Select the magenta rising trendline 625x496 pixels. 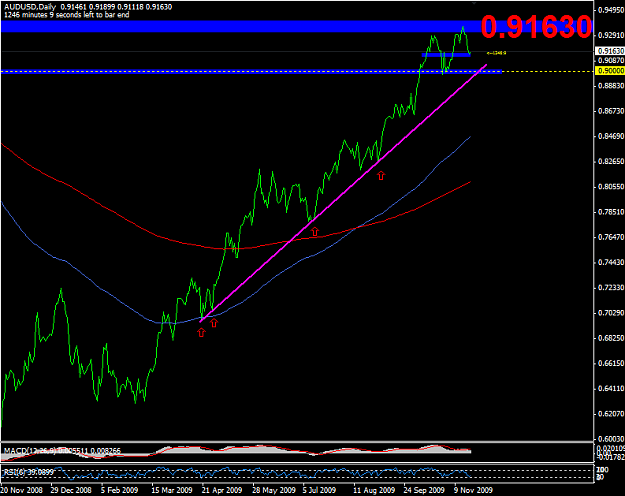pyautogui.click(x=343, y=191)
